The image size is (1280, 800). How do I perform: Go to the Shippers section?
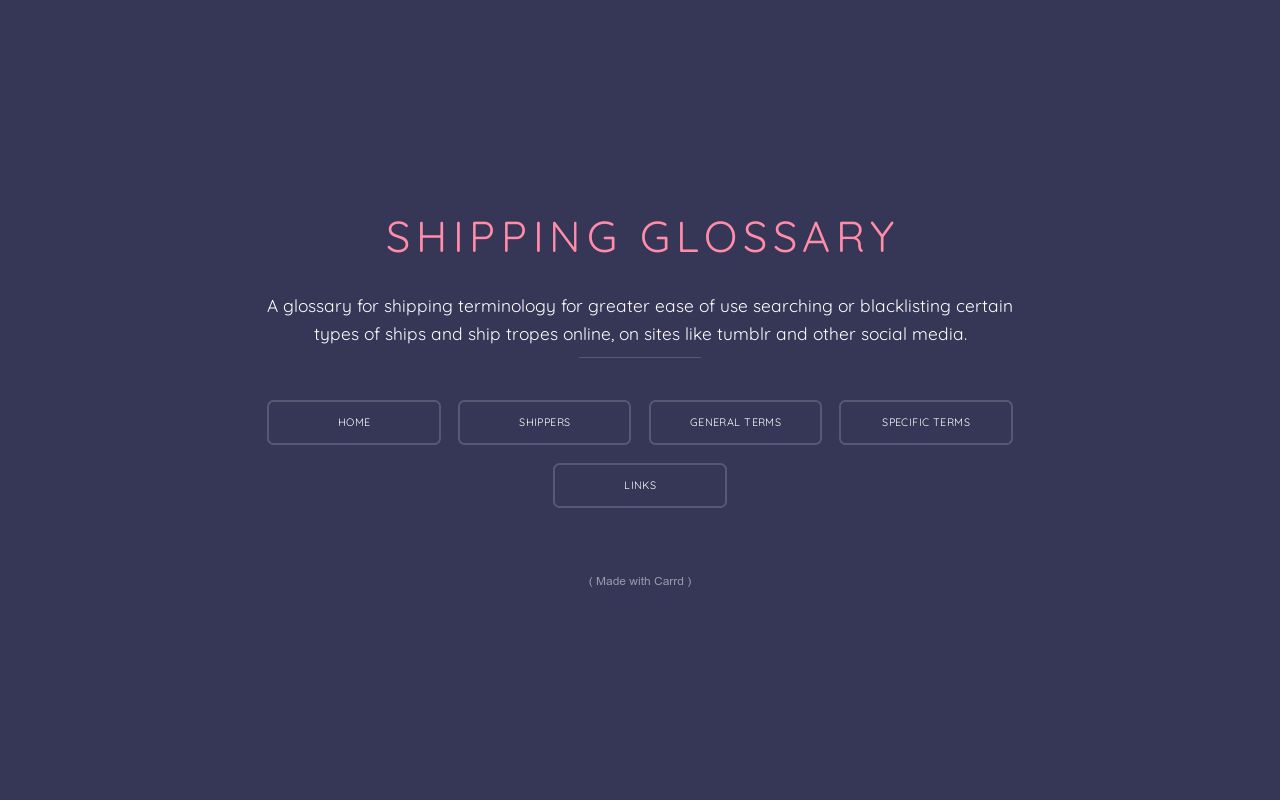click(x=544, y=422)
